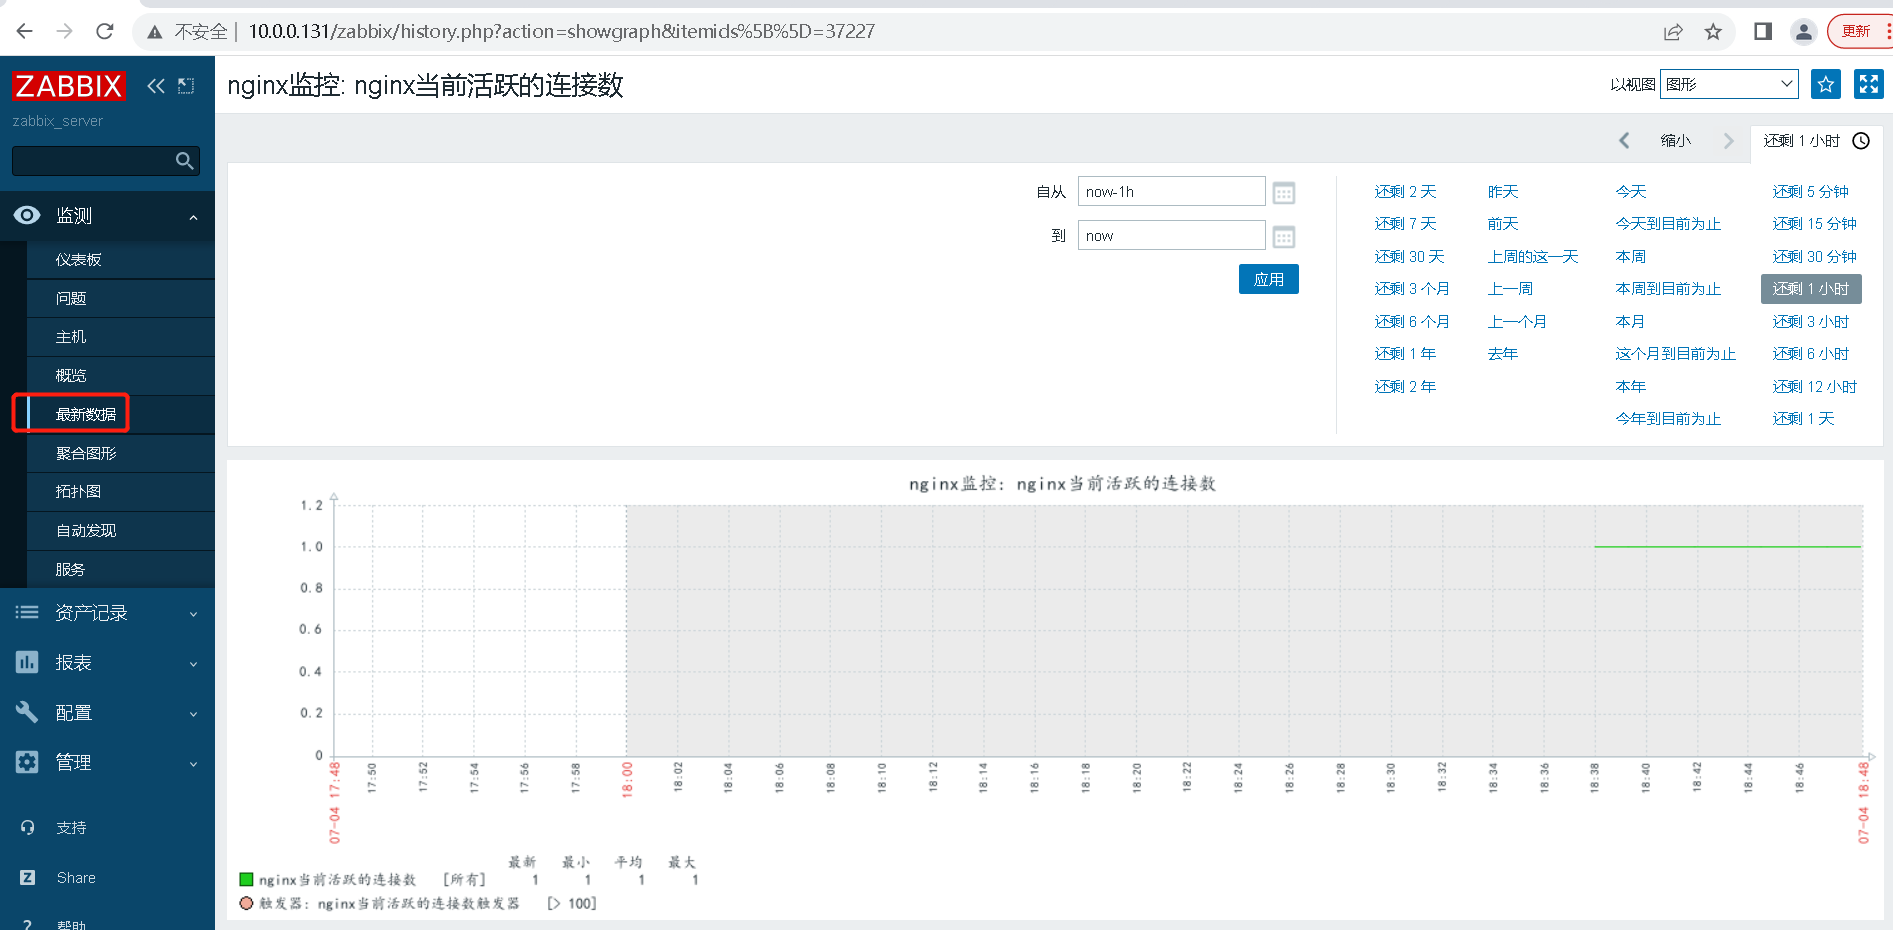1893x930 pixels.
Task: Select 昨天 time range
Action: click(1503, 192)
